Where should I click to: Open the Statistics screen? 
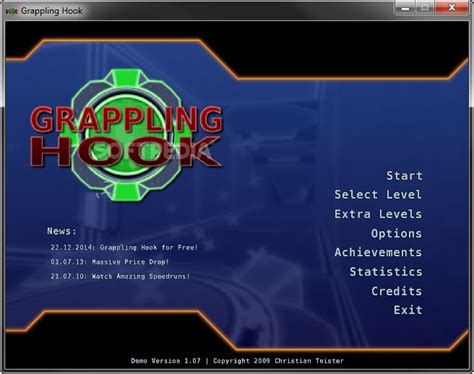tap(386, 272)
